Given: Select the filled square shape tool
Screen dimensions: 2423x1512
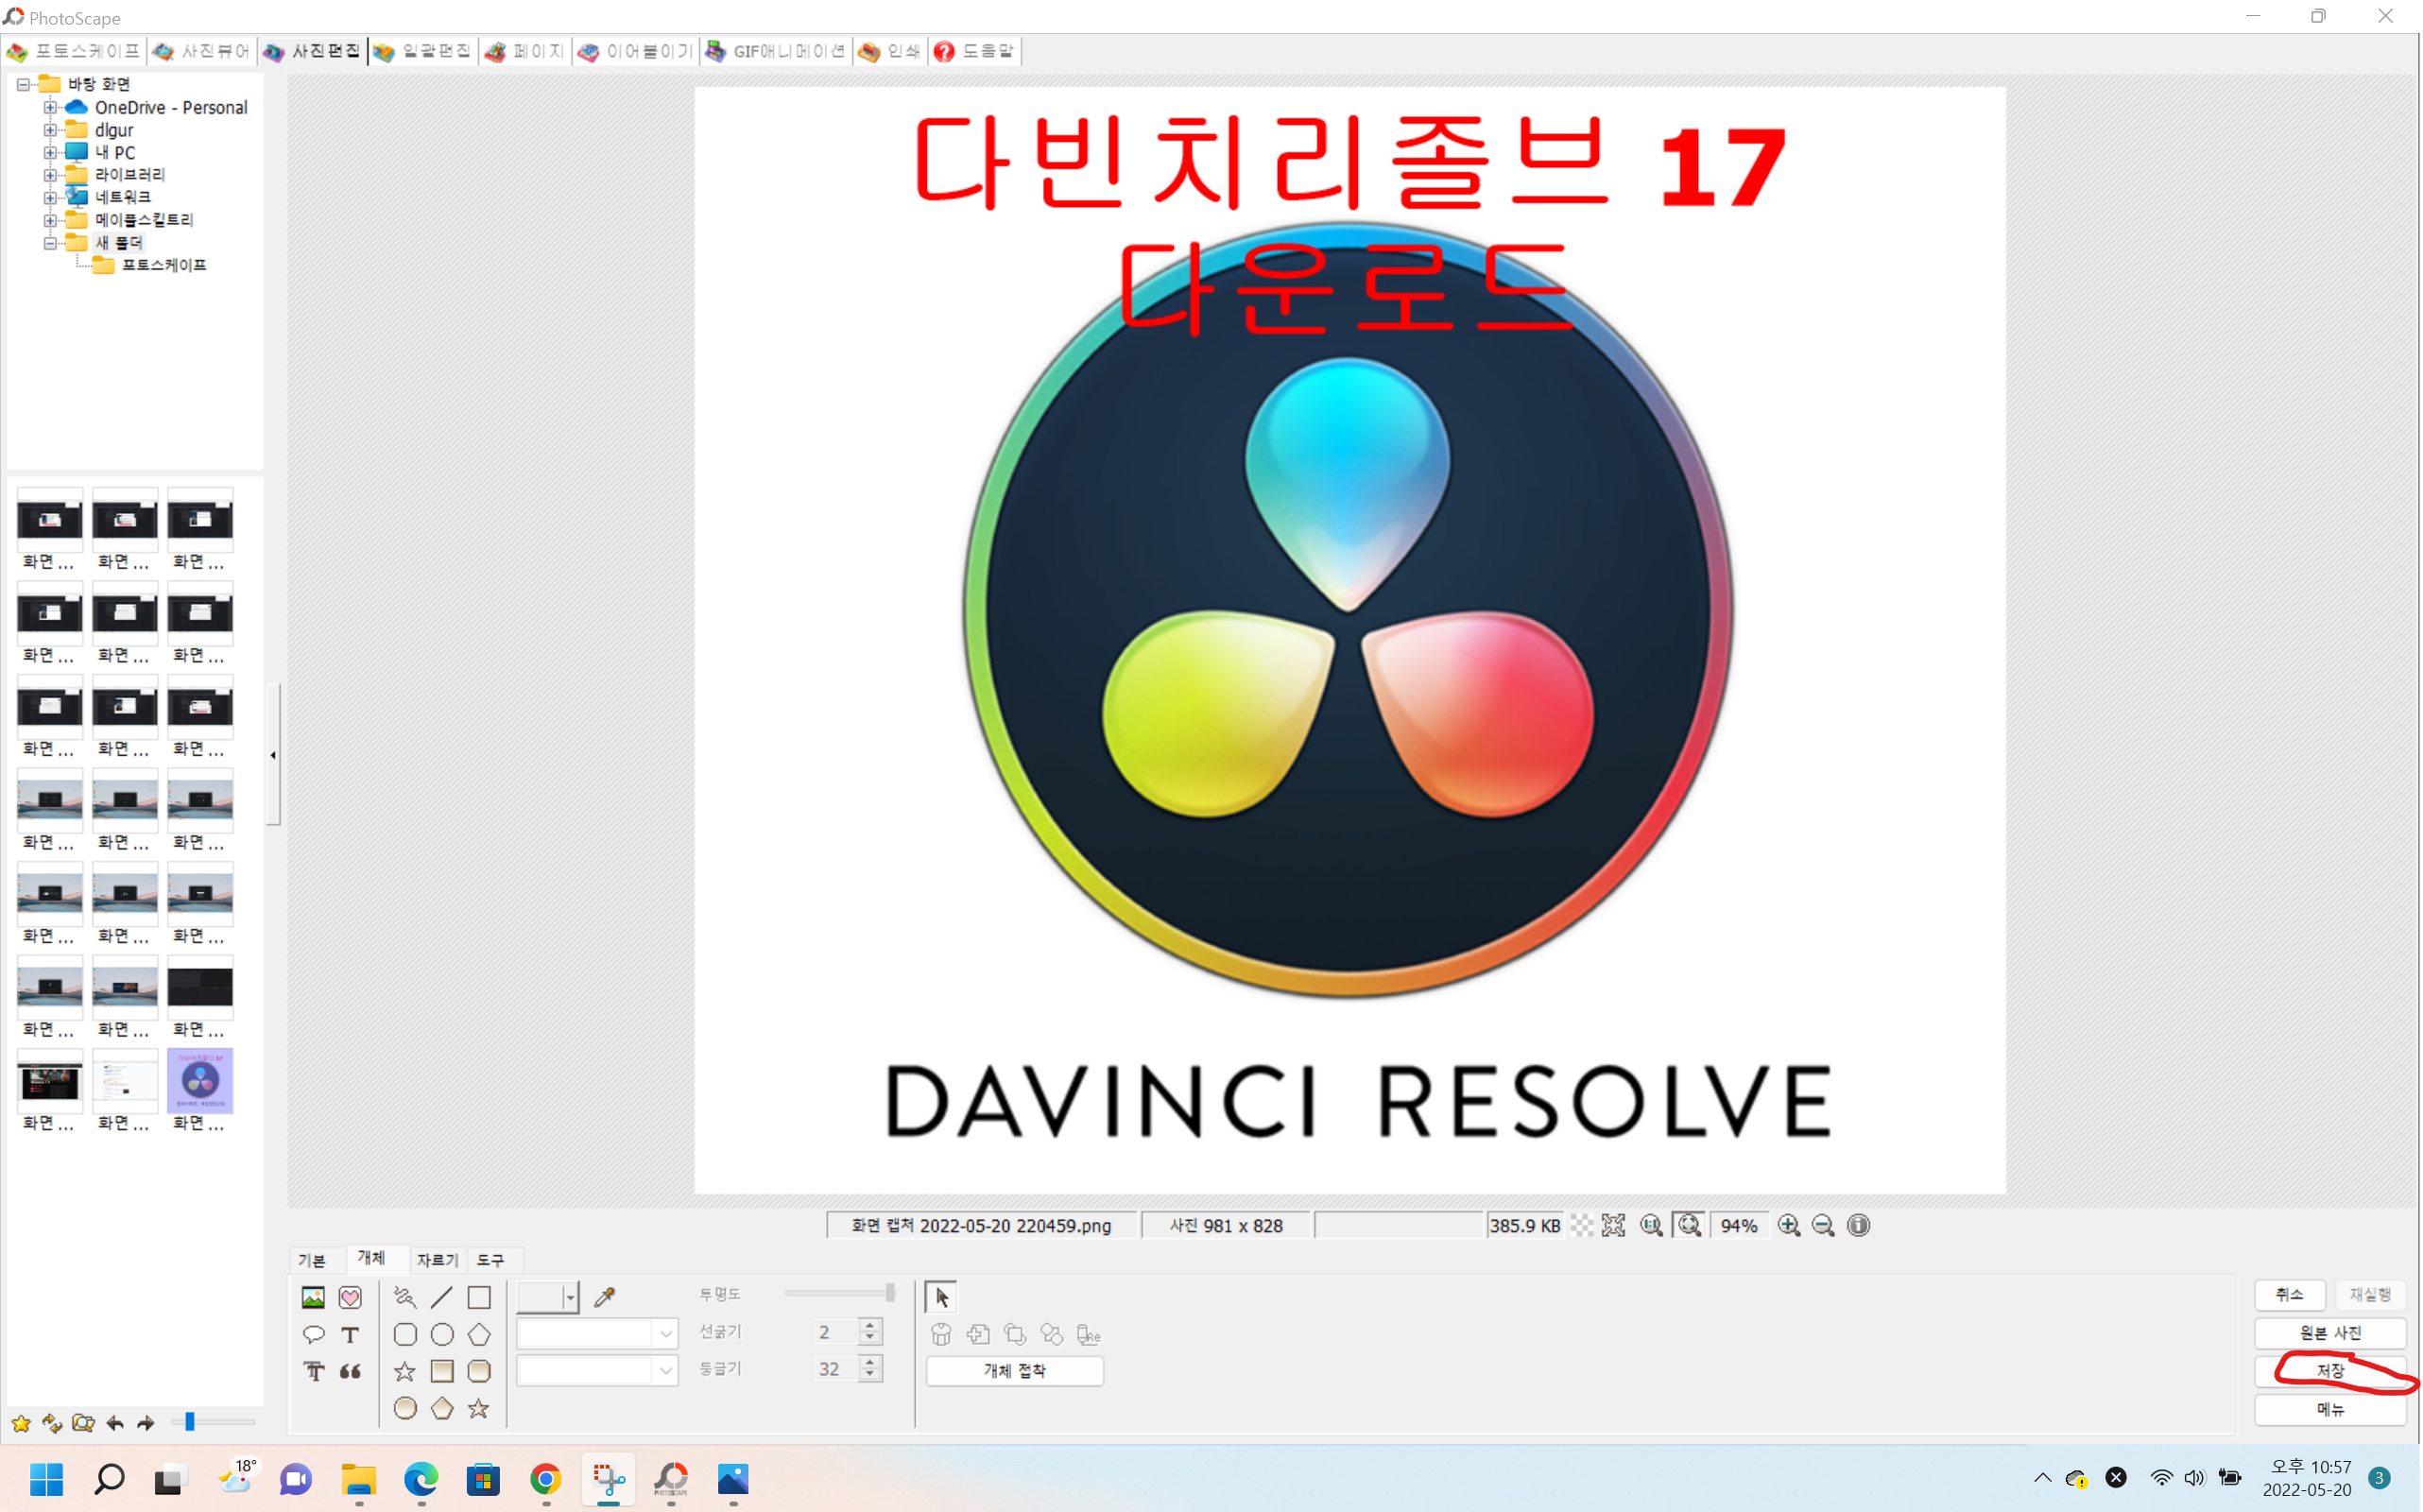Looking at the screenshot, I should pos(442,1371).
